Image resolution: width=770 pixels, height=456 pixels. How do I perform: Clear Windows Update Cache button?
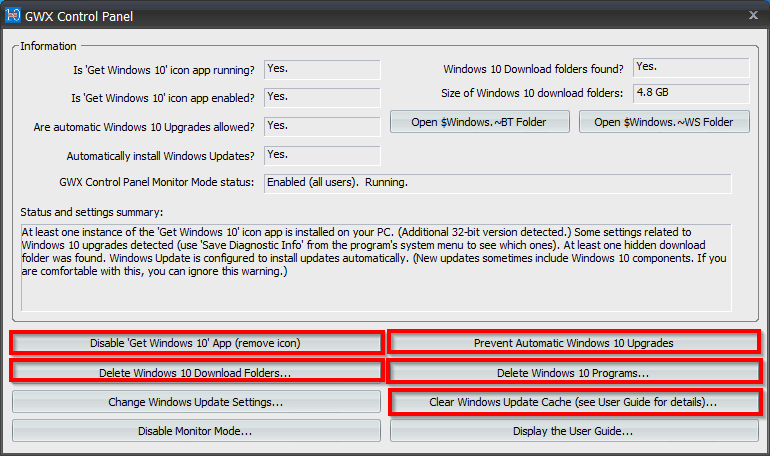click(x=574, y=402)
